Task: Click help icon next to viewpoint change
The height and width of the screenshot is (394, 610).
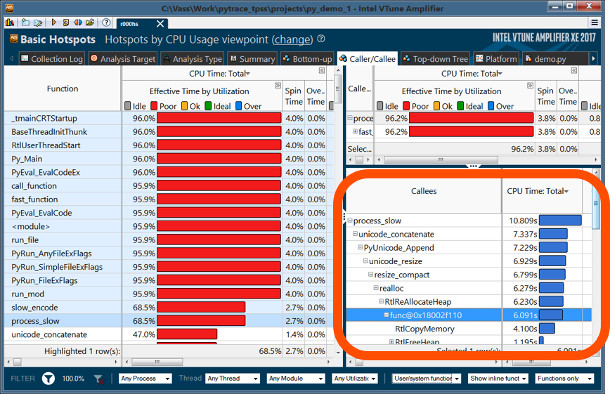Action: [x=321, y=39]
